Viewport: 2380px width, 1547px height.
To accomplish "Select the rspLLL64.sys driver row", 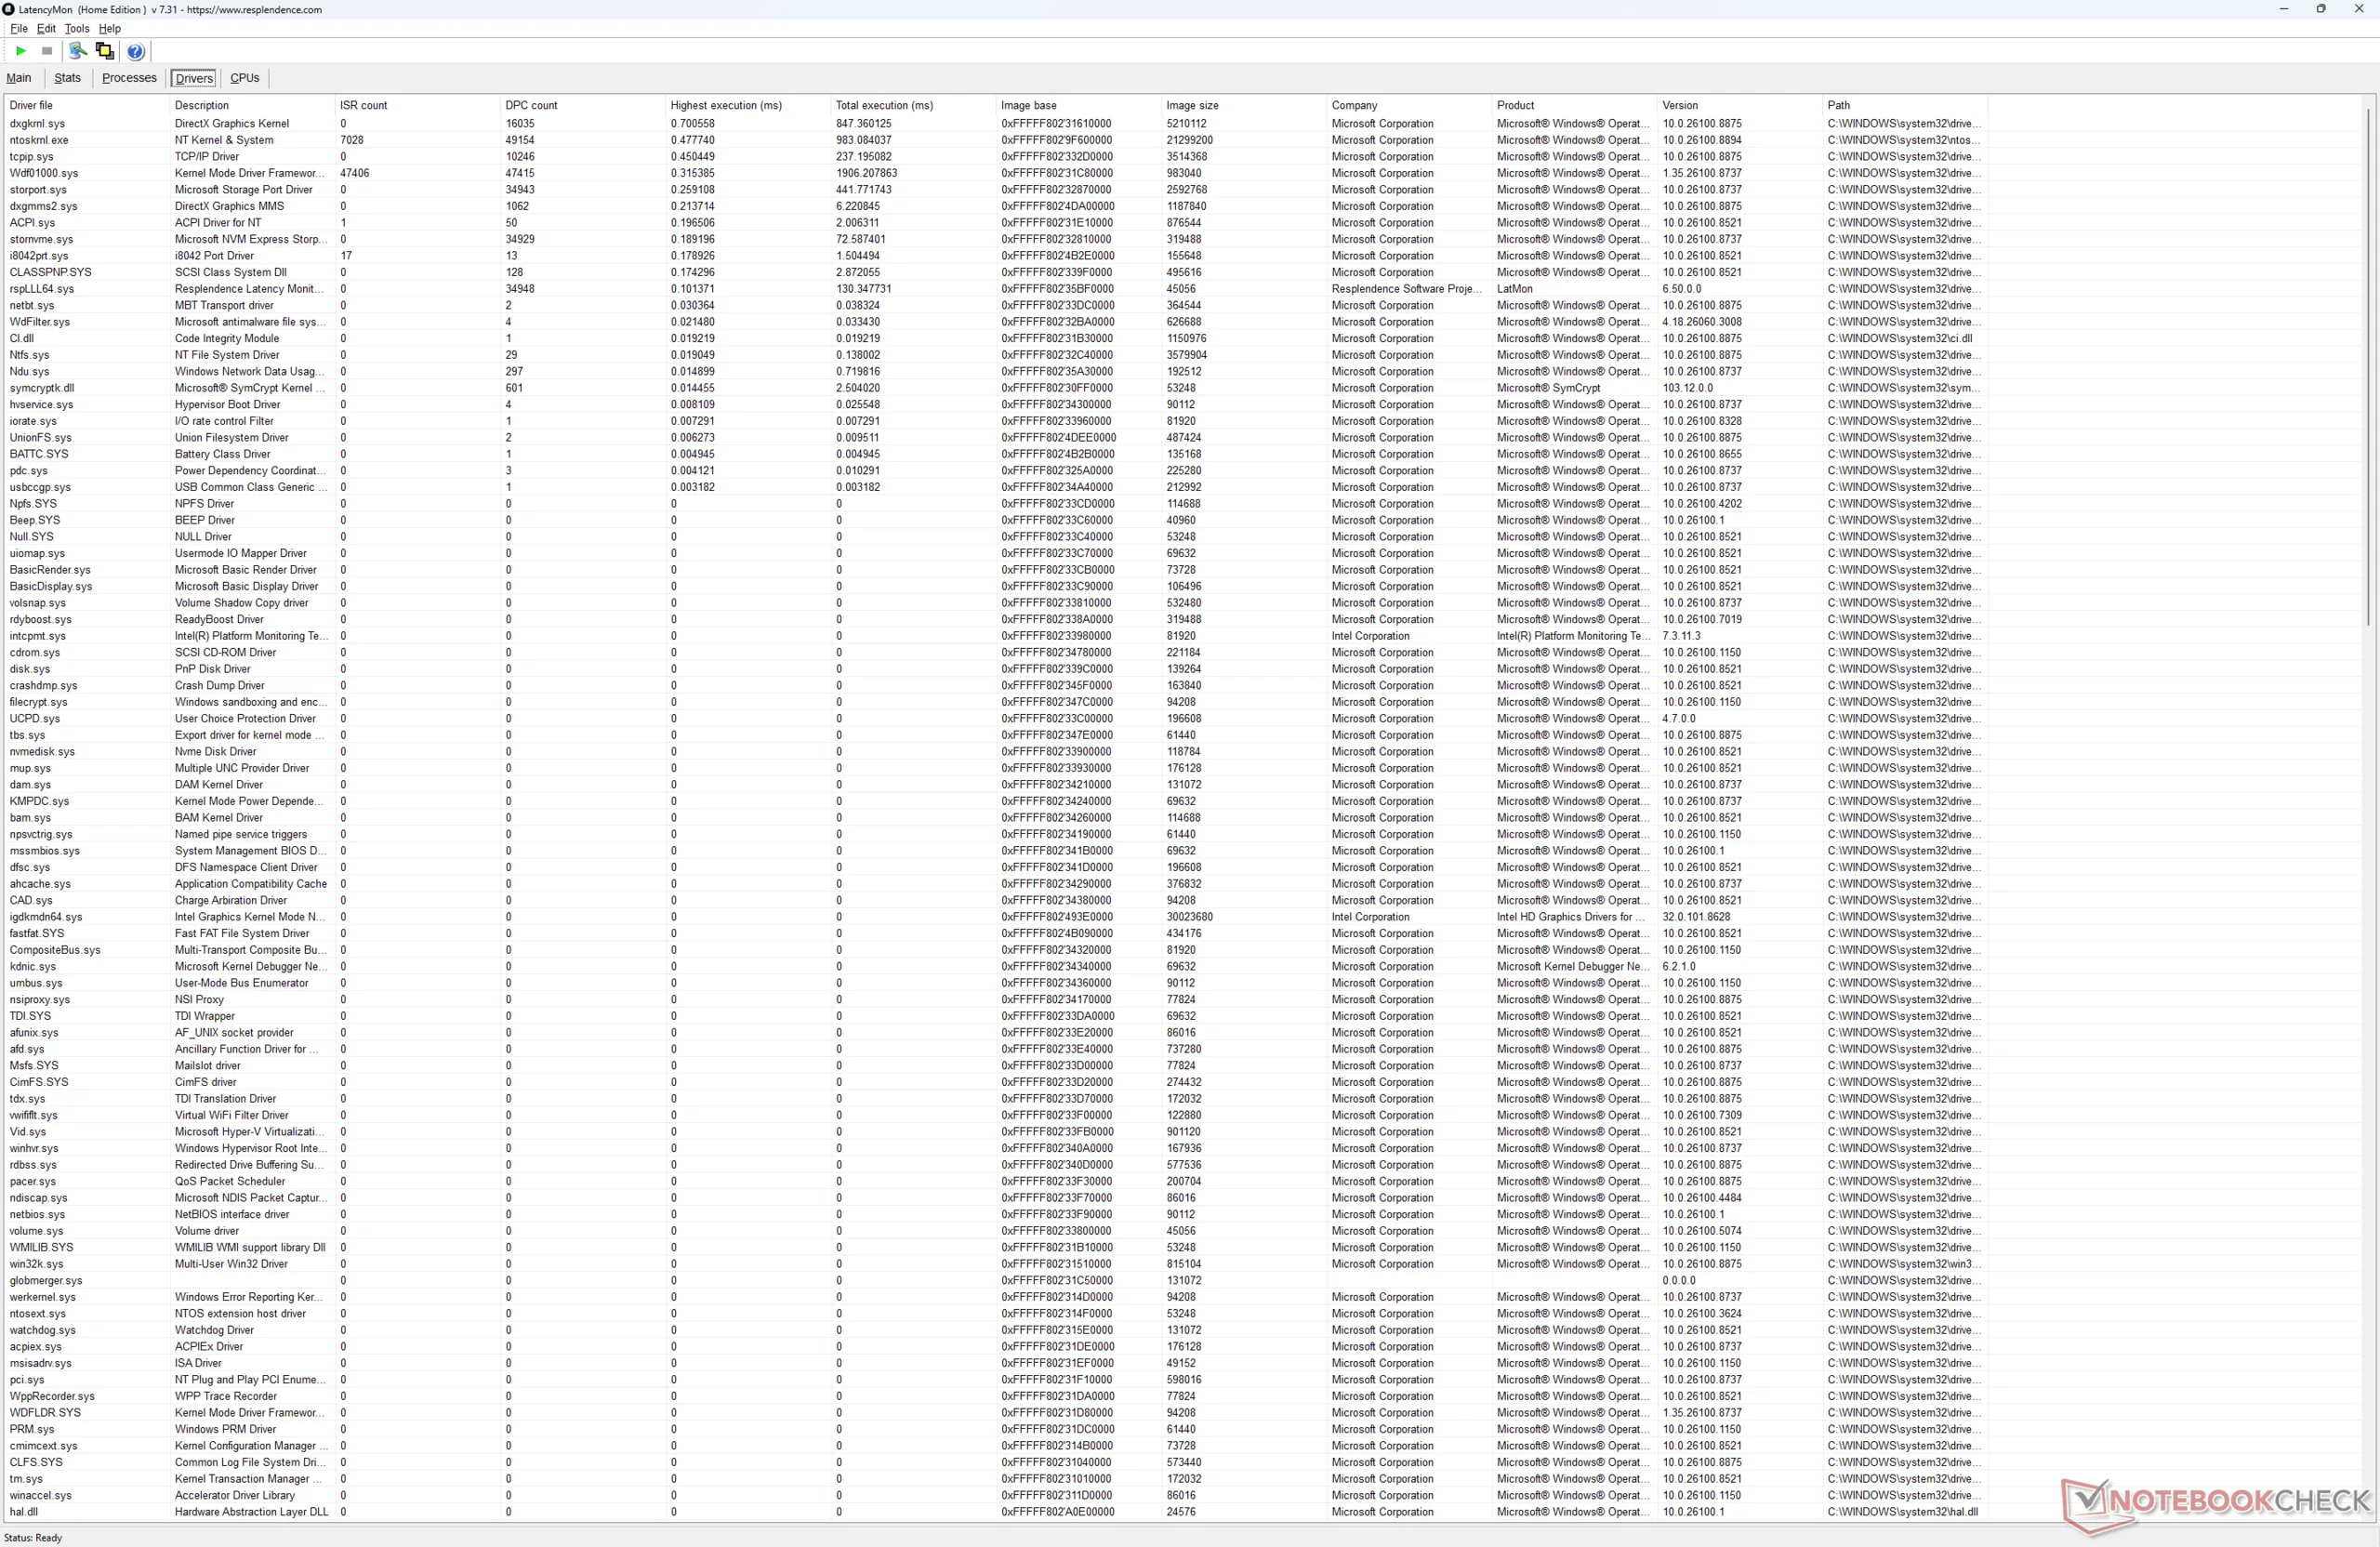I will click(996, 289).
